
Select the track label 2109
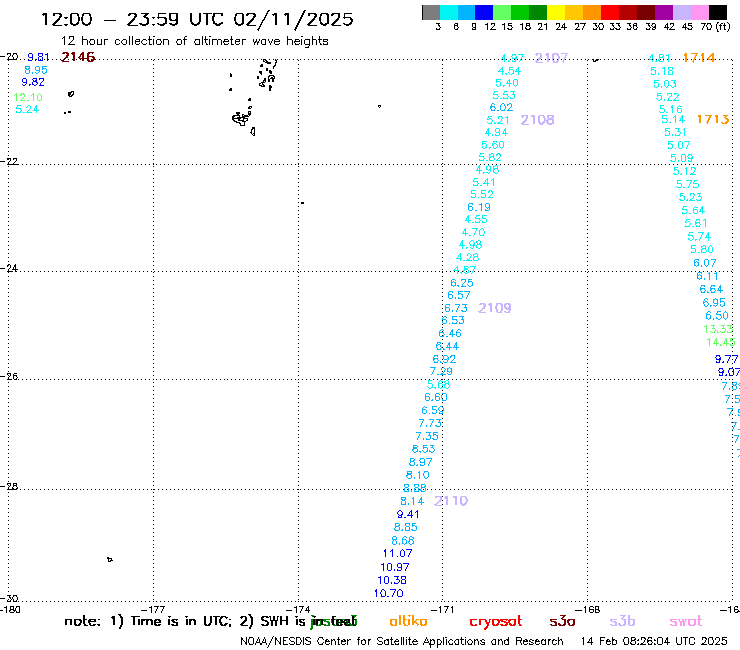coord(495,308)
